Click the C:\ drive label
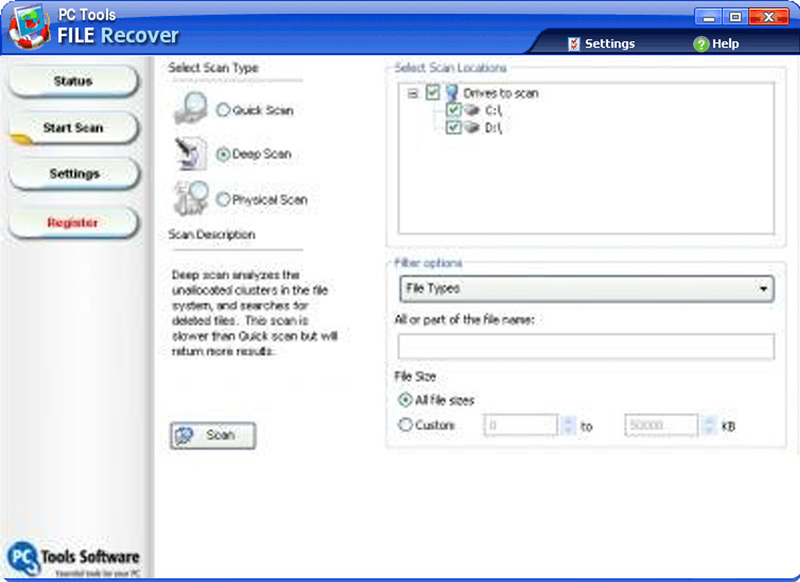The height and width of the screenshot is (582, 800). (493, 110)
